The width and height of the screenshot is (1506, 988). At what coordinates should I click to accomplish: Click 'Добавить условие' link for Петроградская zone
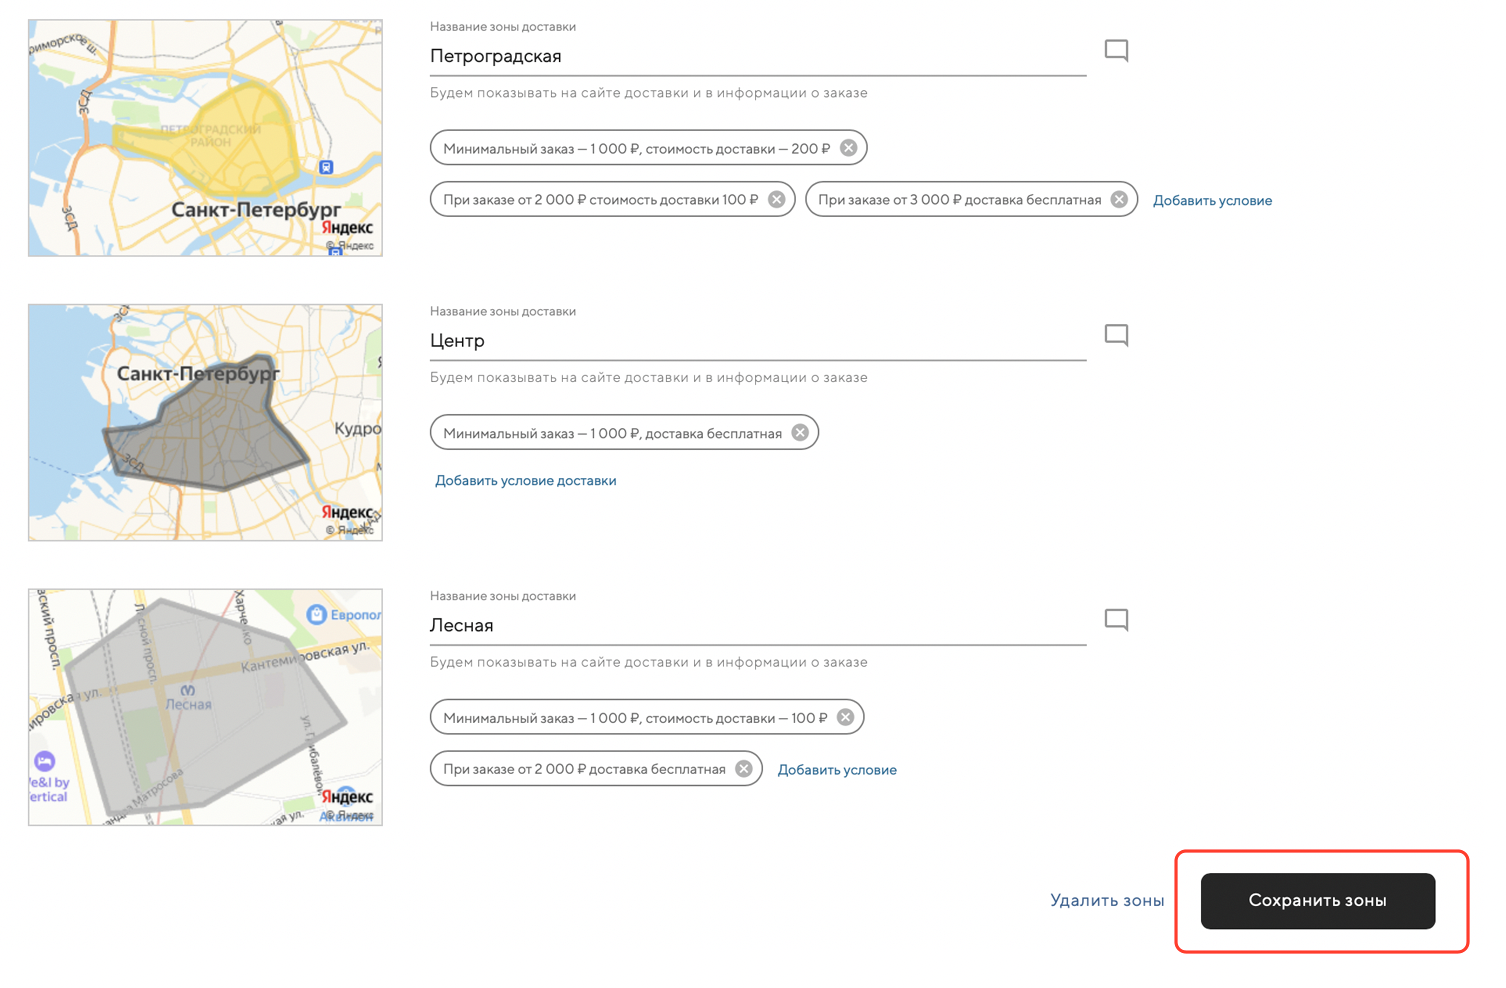1212,201
